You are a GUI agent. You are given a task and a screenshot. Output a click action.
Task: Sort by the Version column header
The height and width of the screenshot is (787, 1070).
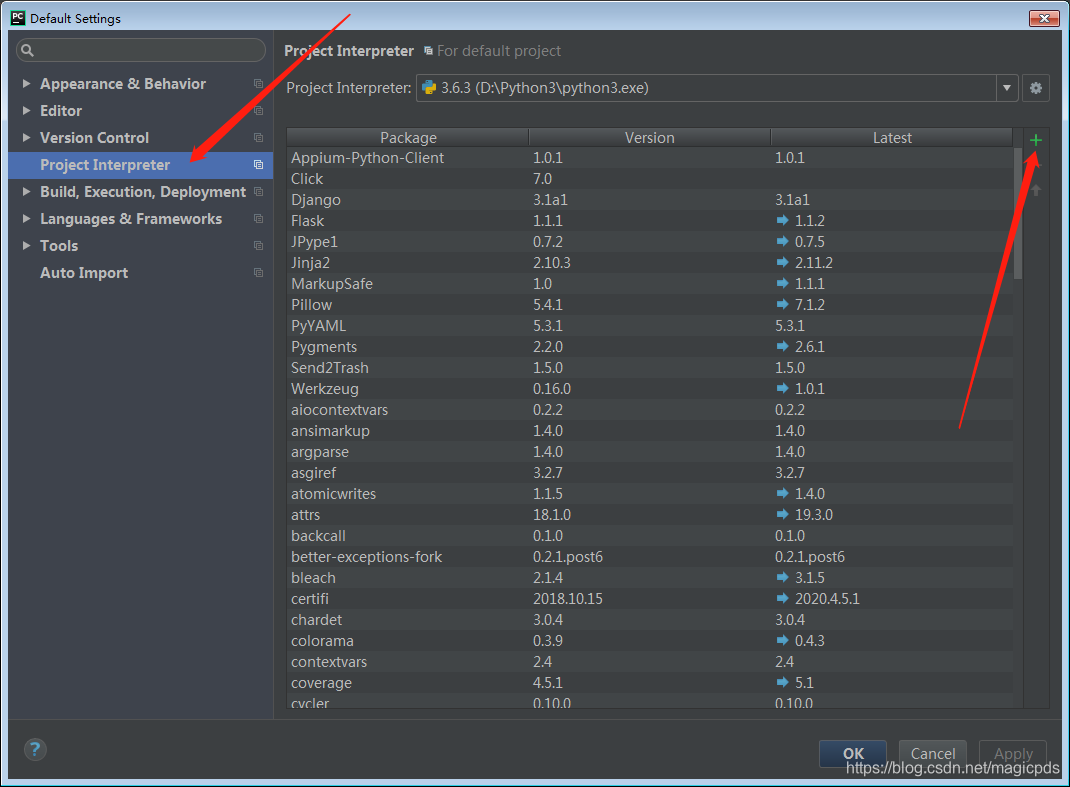pyautogui.click(x=650, y=137)
